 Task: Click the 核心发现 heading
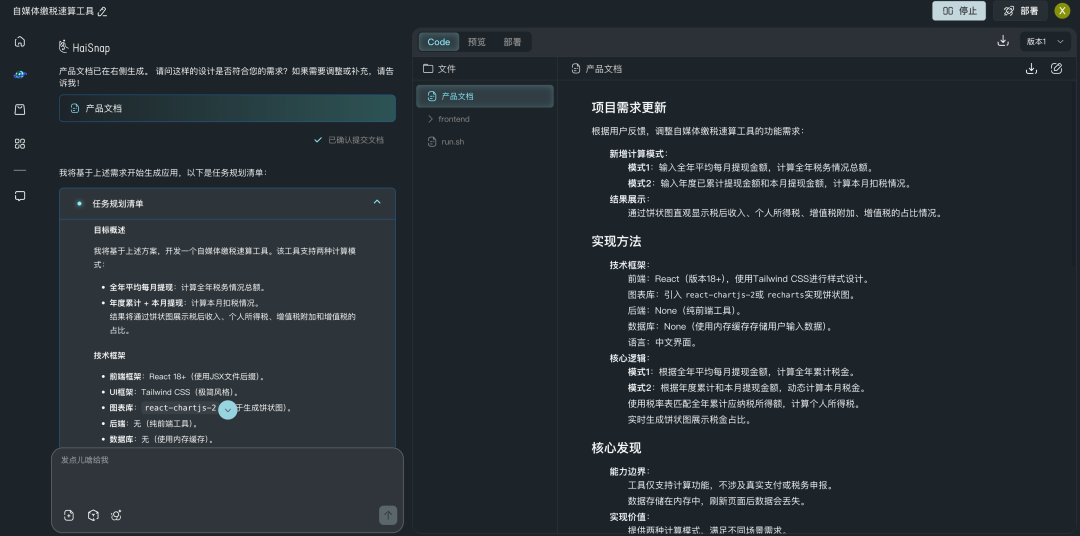pyautogui.click(x=616, y=448)
